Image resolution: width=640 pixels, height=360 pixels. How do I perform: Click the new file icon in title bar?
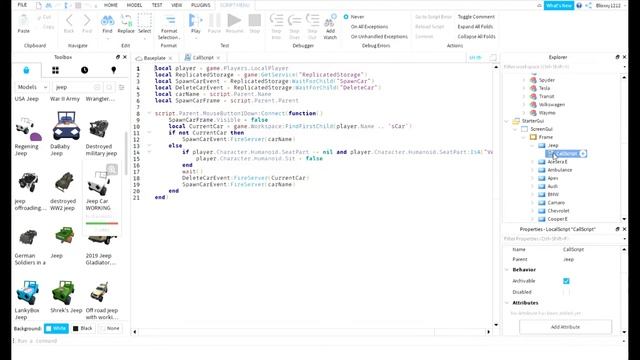[39, 5]
